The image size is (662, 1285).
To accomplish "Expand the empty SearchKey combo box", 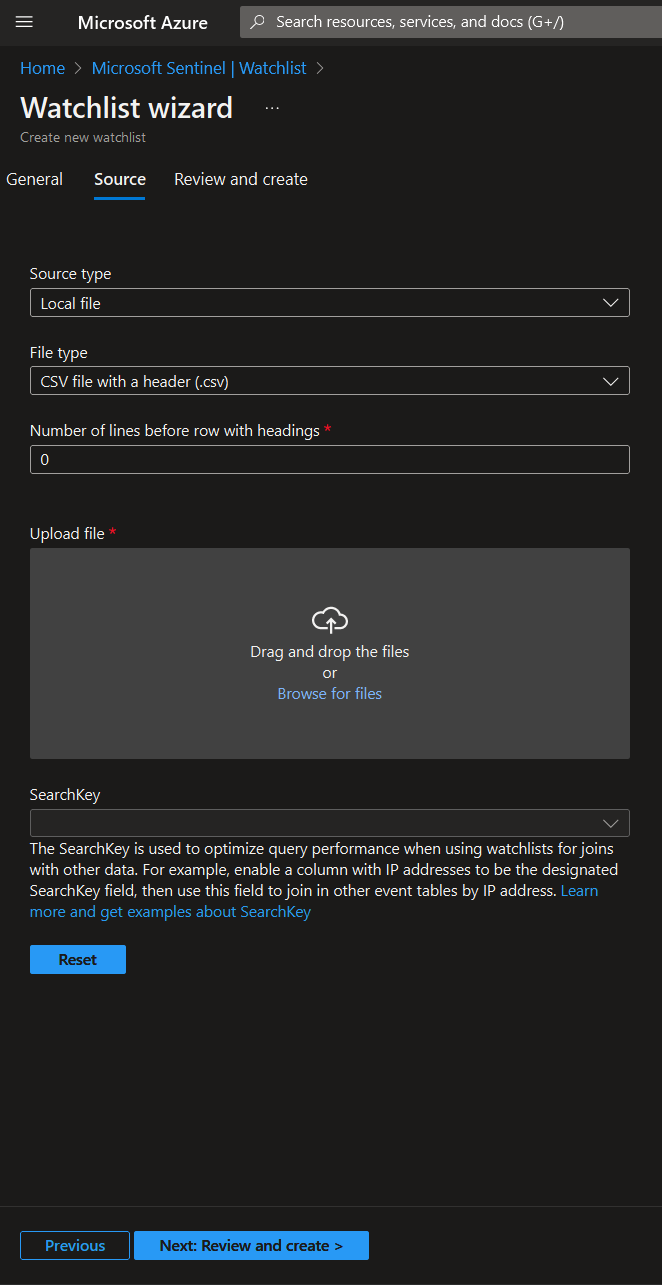I will (x=310, y=823).
